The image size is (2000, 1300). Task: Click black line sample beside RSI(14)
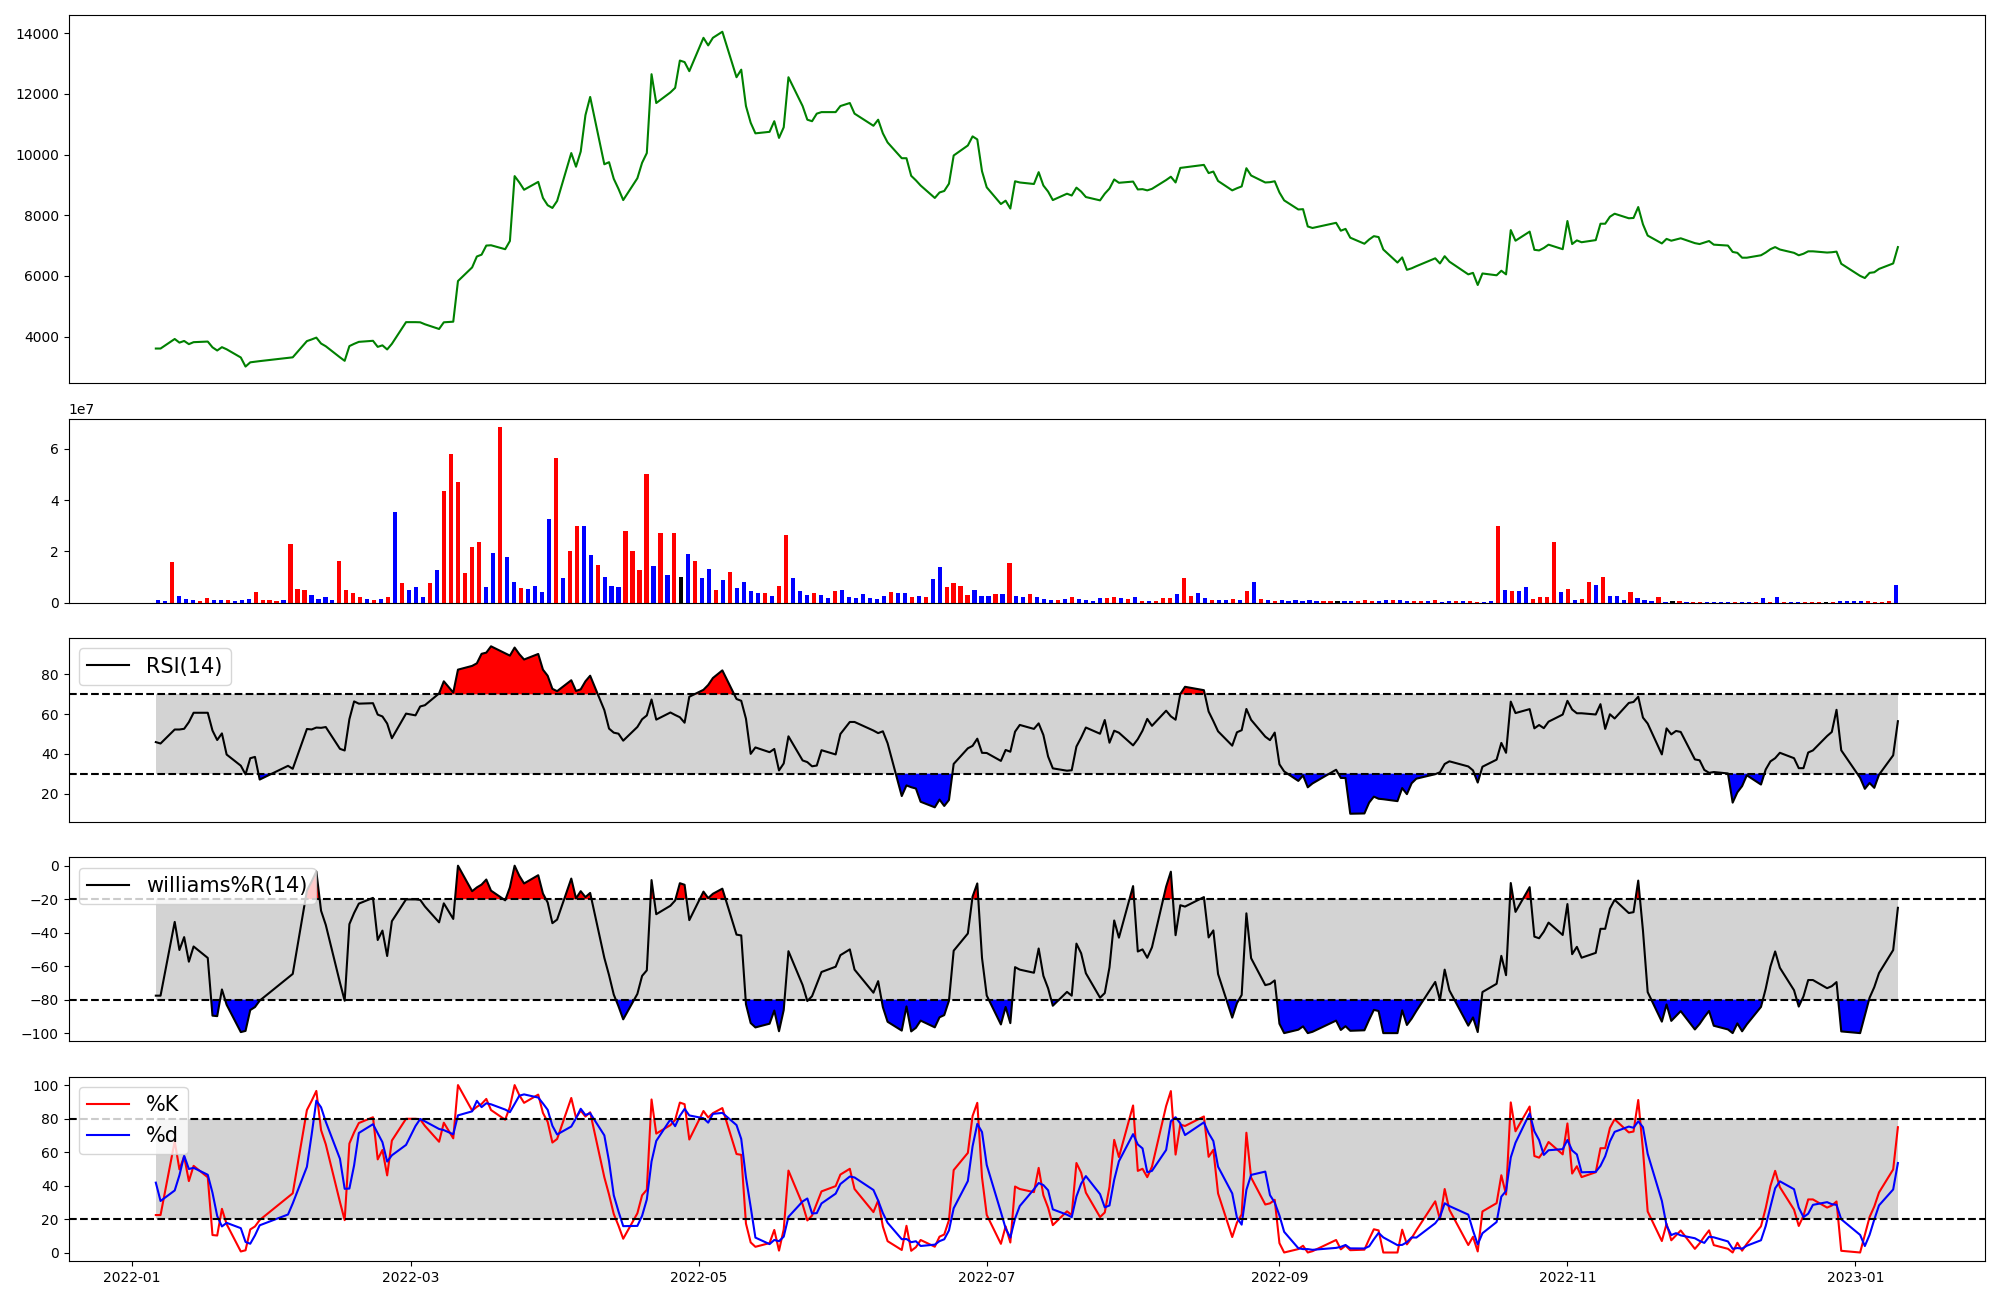tap(108, 666)
